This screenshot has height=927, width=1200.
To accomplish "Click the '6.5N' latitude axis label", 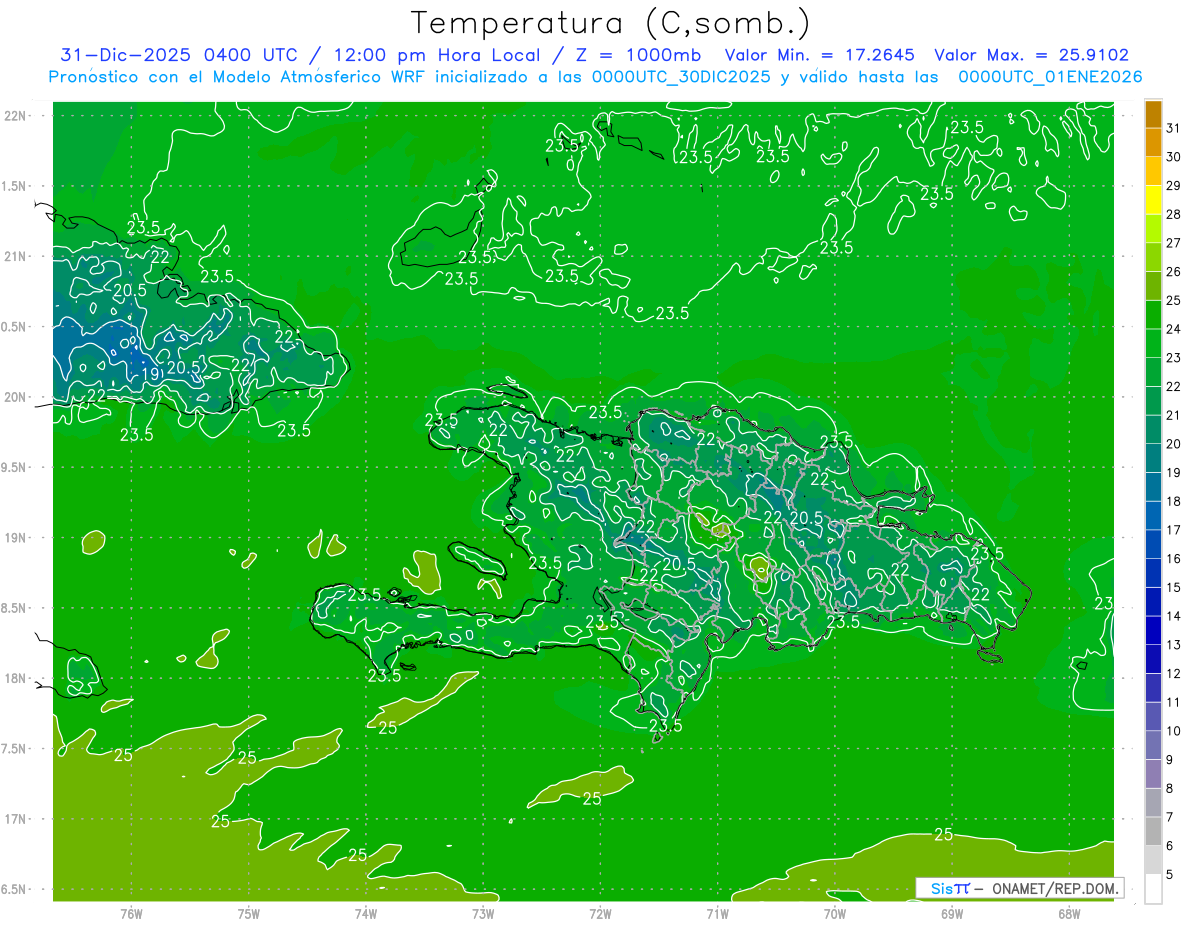I will [x=15, y=889].
